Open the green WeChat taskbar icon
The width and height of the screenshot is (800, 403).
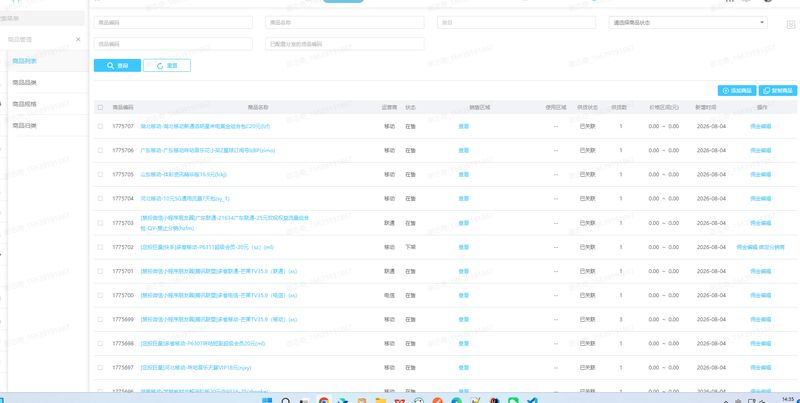(x=513, y=401)
